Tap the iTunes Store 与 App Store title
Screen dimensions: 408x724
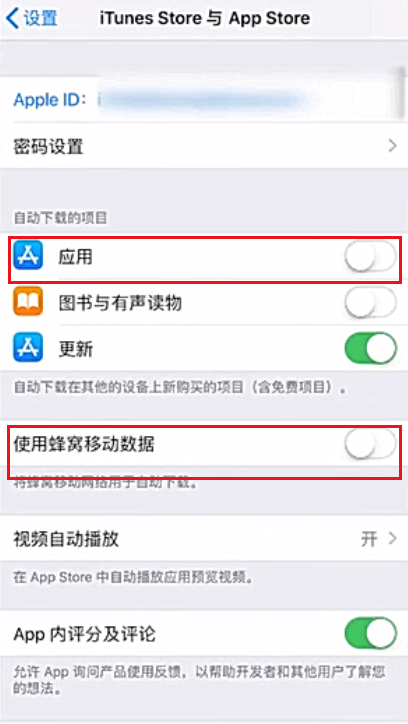pyautogui.click(x=205, y=18)
